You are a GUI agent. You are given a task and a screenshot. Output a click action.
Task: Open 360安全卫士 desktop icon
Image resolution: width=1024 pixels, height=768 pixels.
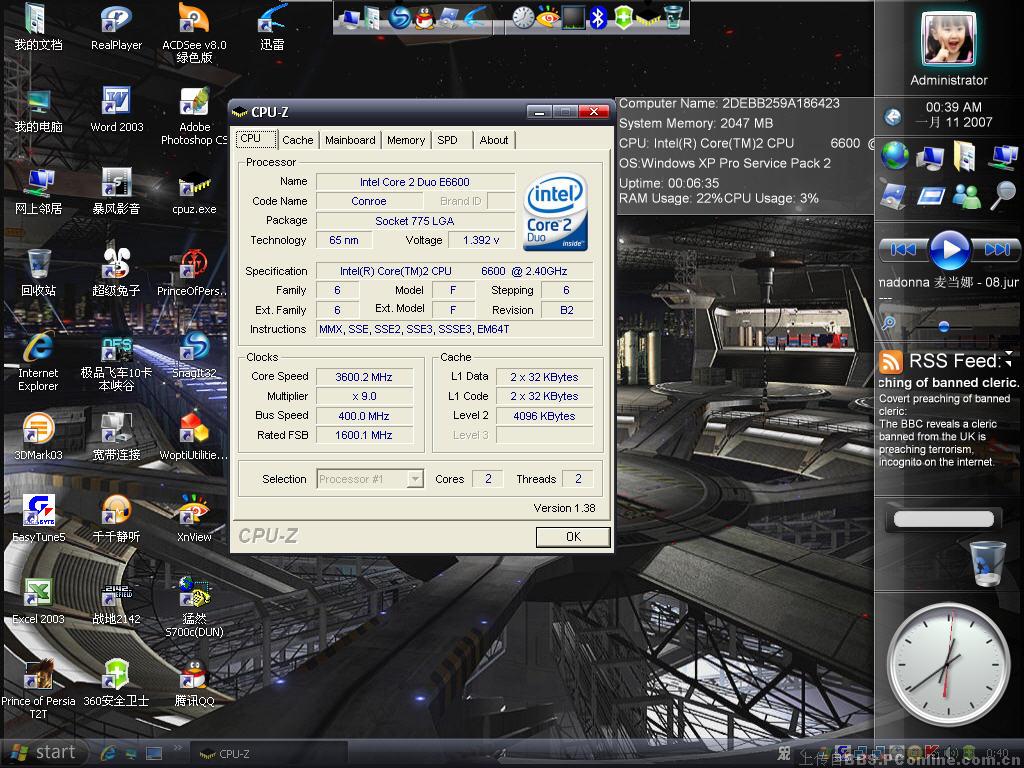pos(116,683)
